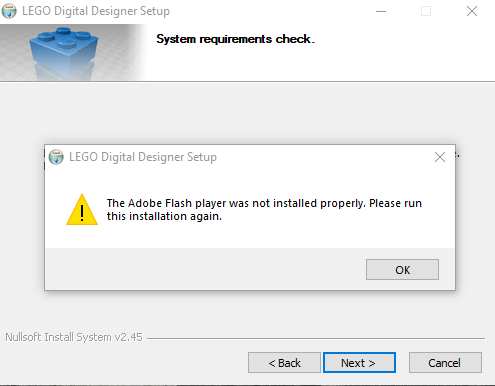
Task: Close the main Setup window
Action: click(472, 11)
